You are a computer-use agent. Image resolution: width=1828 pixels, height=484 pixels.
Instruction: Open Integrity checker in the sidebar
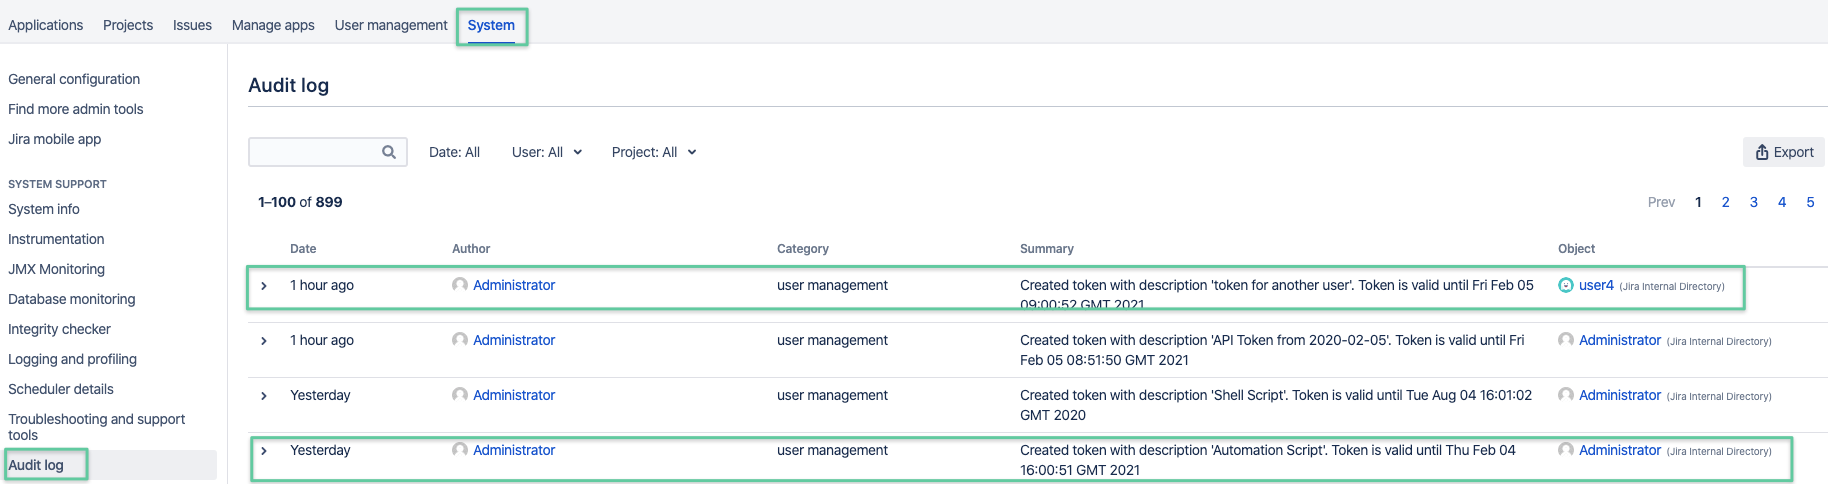[59, 329]
